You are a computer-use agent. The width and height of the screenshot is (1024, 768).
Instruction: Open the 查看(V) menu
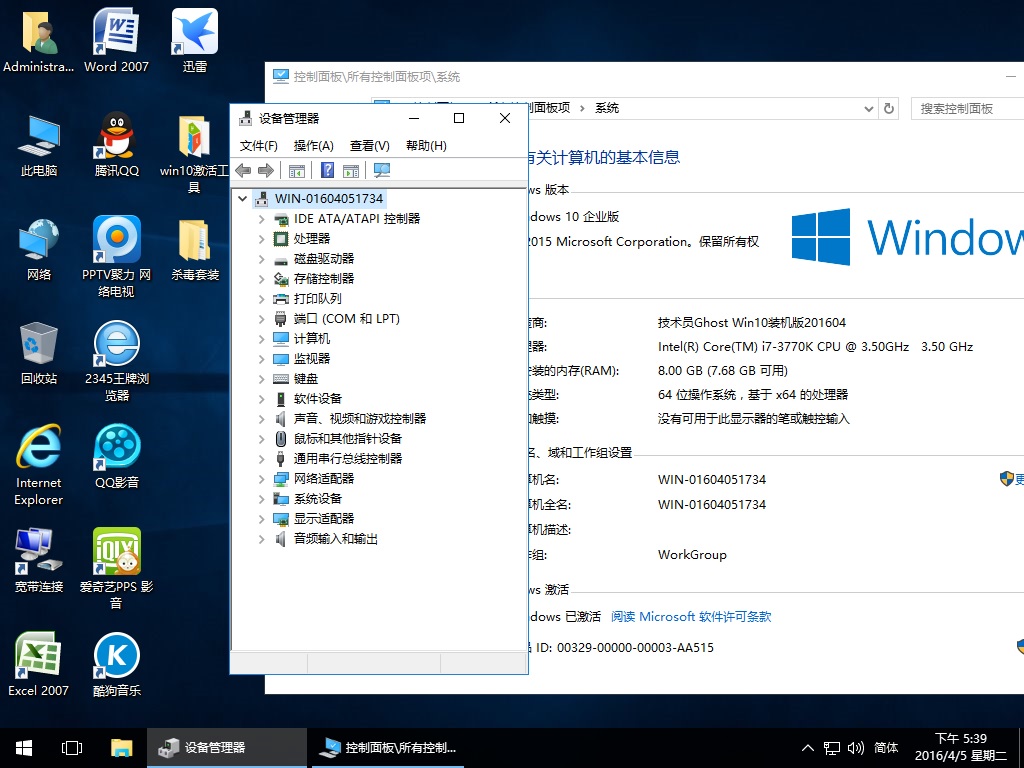[x=370, y=146]
